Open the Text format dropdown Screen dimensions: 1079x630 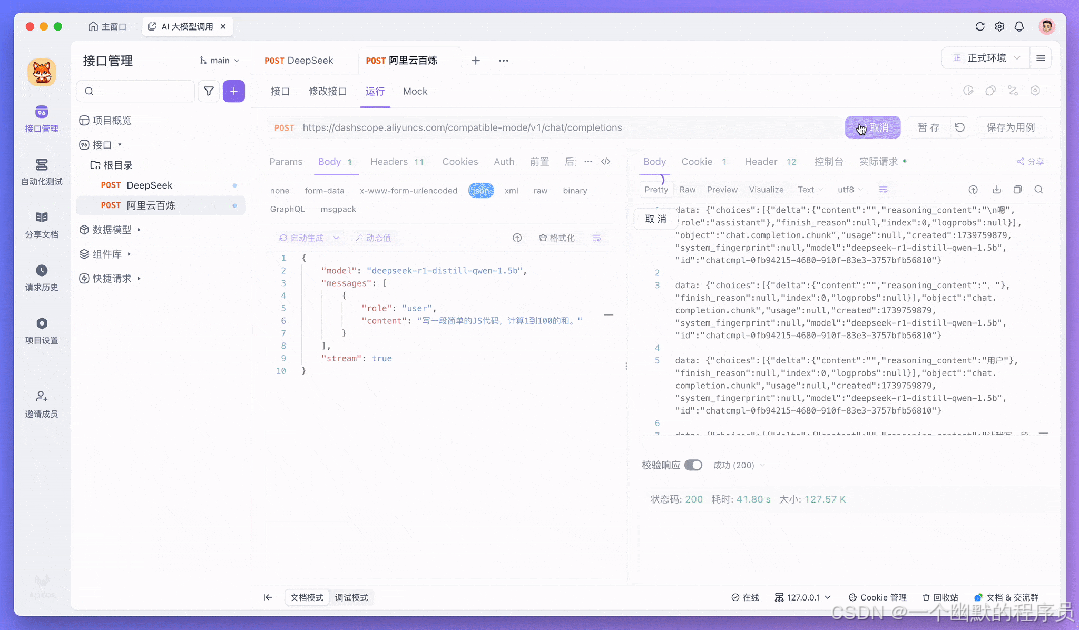click(x=810, y=189)
